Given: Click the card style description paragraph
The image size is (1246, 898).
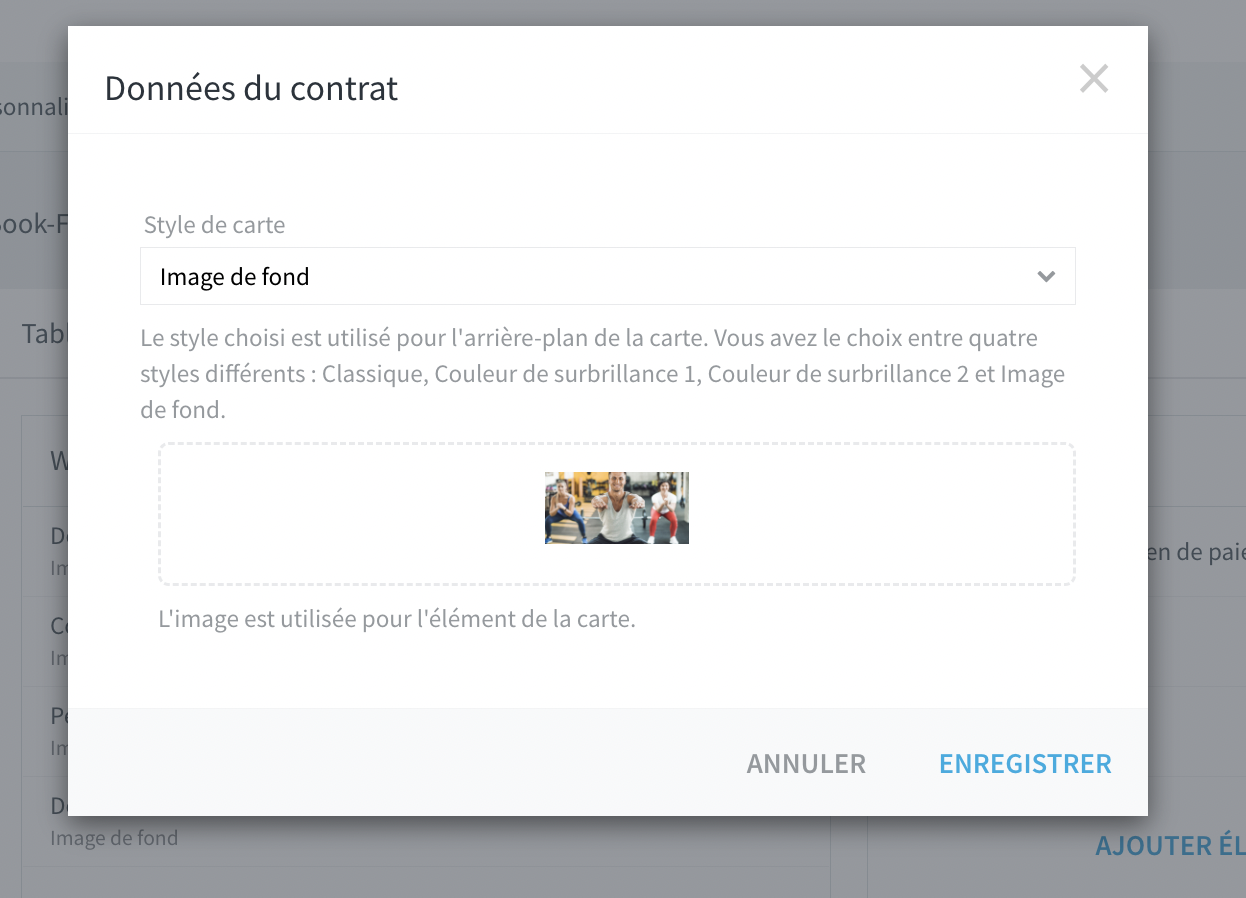Looking at the screenshot, I should click(x=603, y=374).
